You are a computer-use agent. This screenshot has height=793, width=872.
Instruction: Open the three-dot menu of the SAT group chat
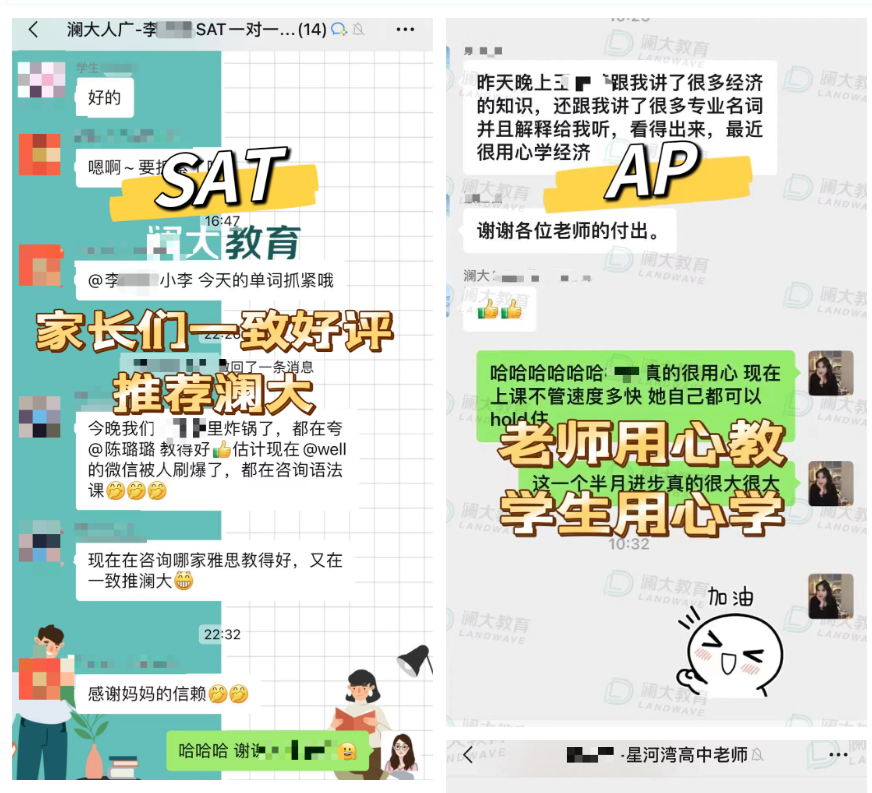[405, 29]
